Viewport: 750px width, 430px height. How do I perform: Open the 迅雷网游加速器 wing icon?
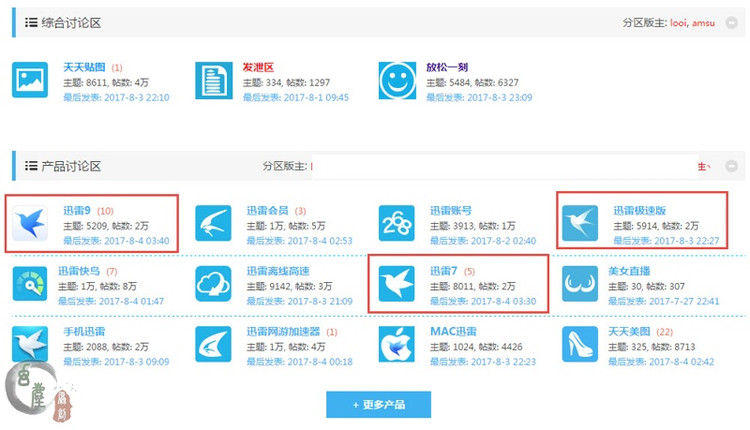213,344
